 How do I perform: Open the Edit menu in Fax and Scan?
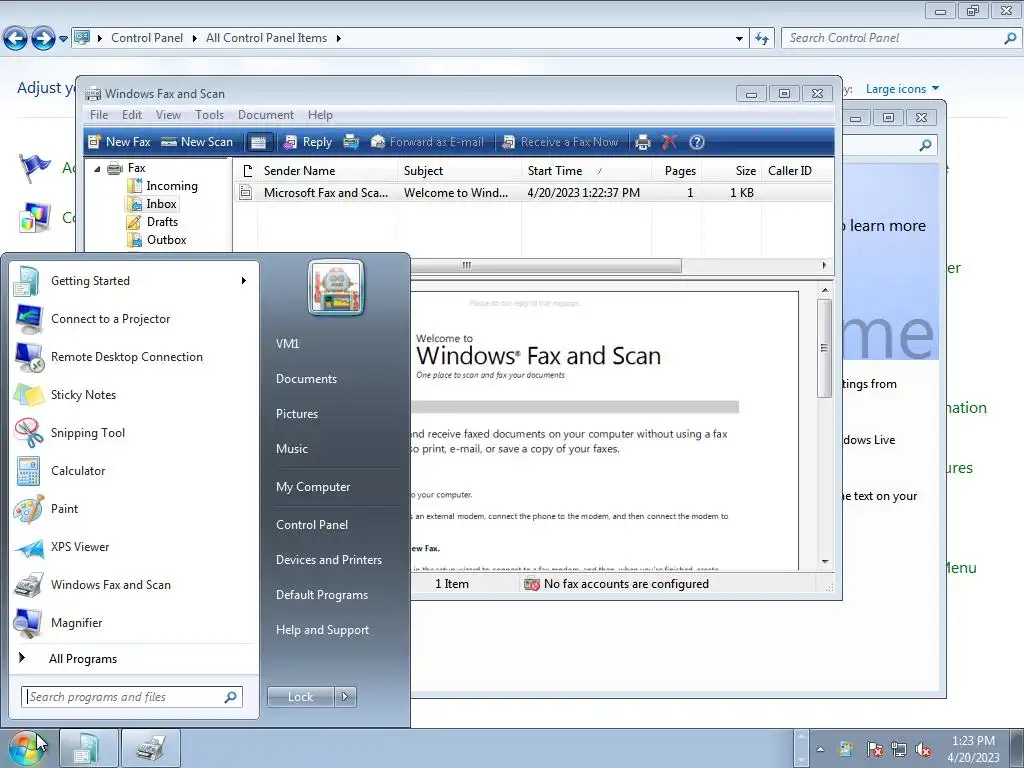pyautogui.click(x=132, y=115)
